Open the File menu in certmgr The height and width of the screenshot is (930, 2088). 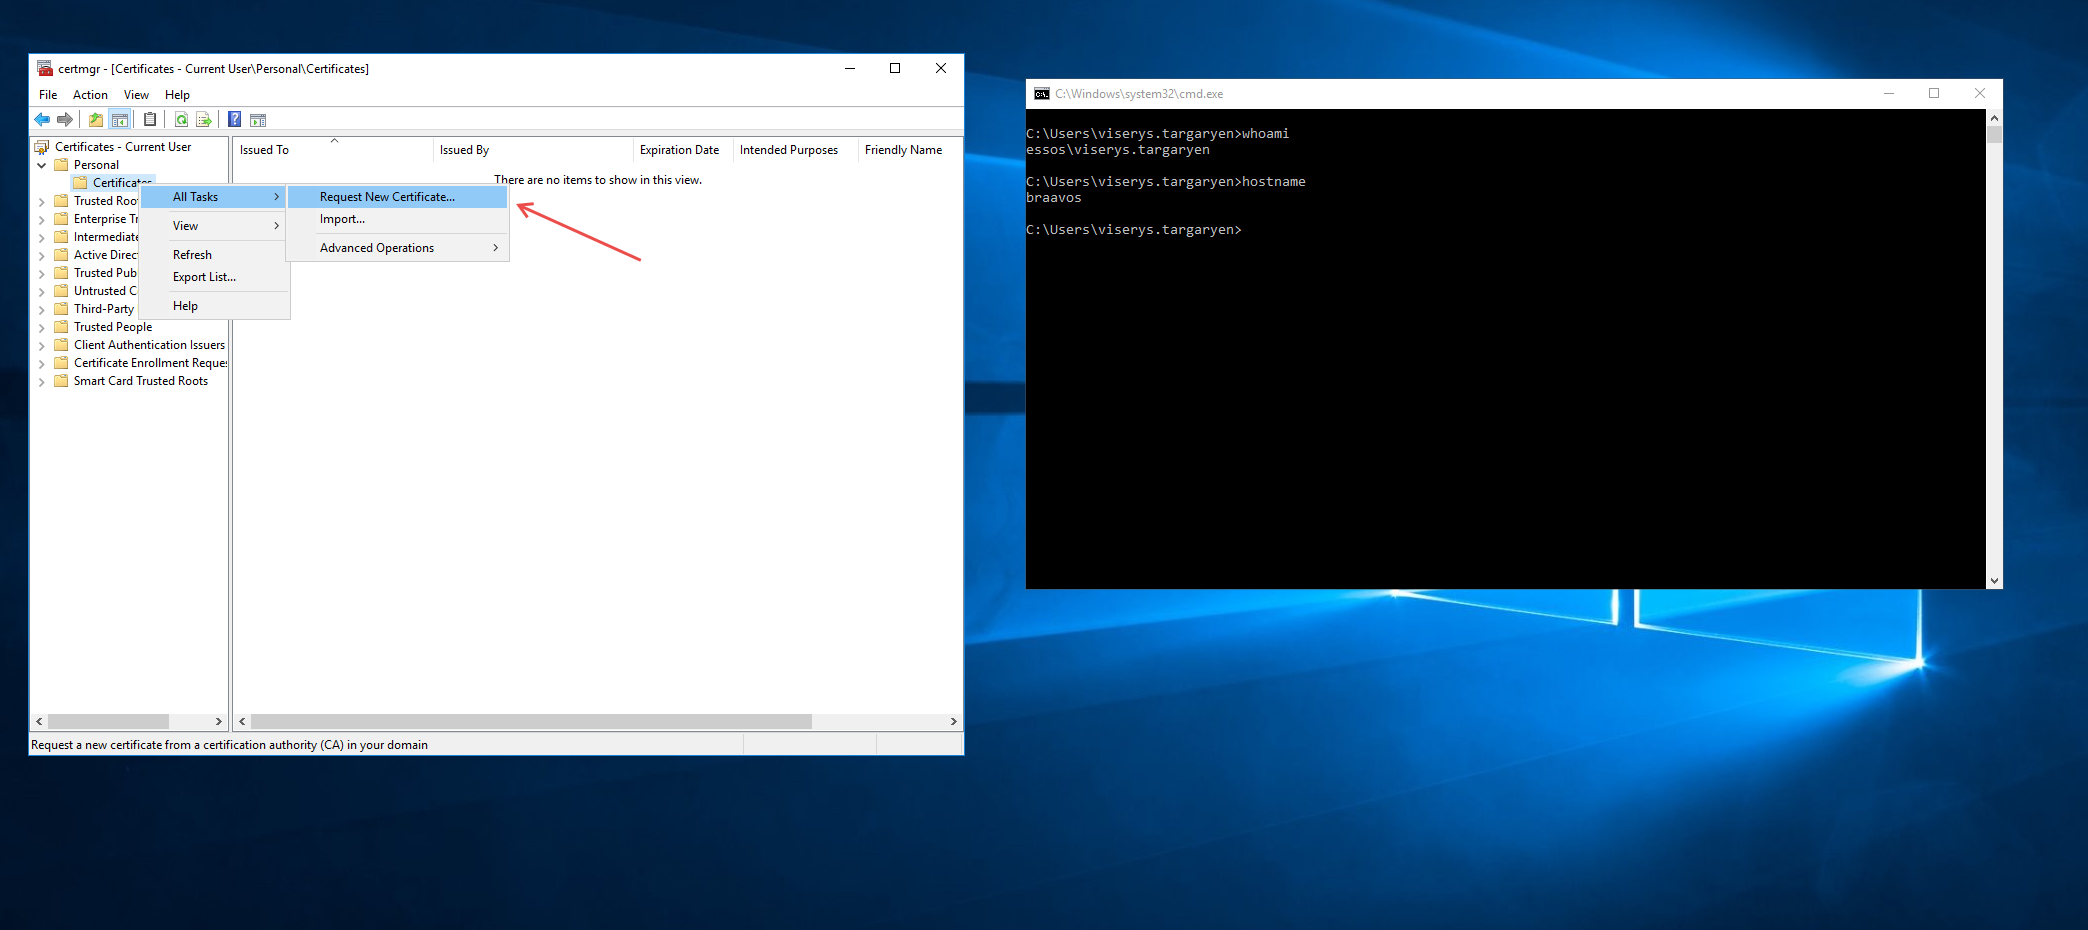[48, 95]
